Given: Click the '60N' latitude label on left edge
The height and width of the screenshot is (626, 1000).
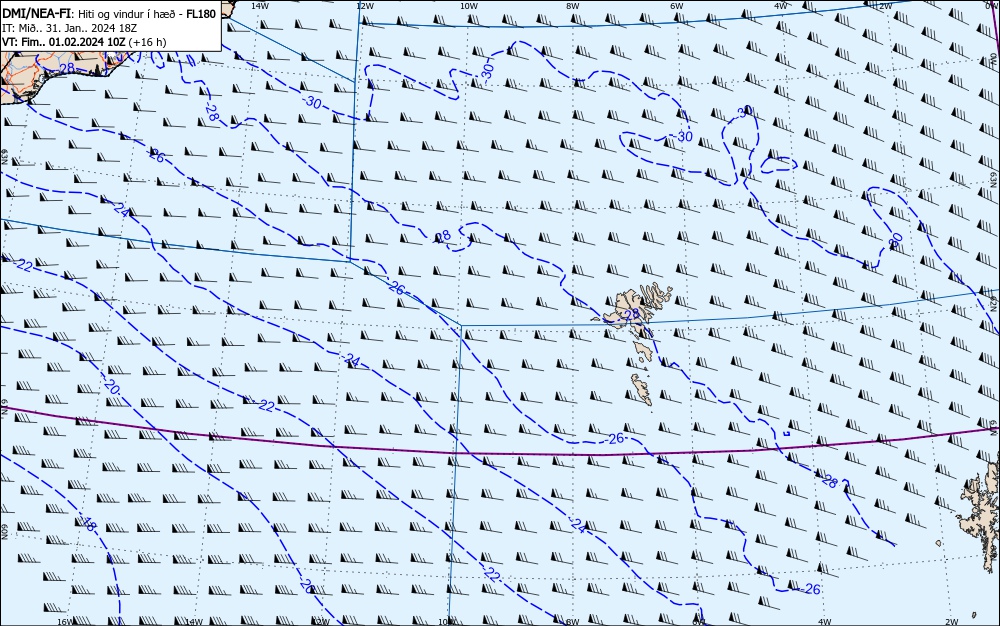Looking at the screenshot, I should (4, 533).
